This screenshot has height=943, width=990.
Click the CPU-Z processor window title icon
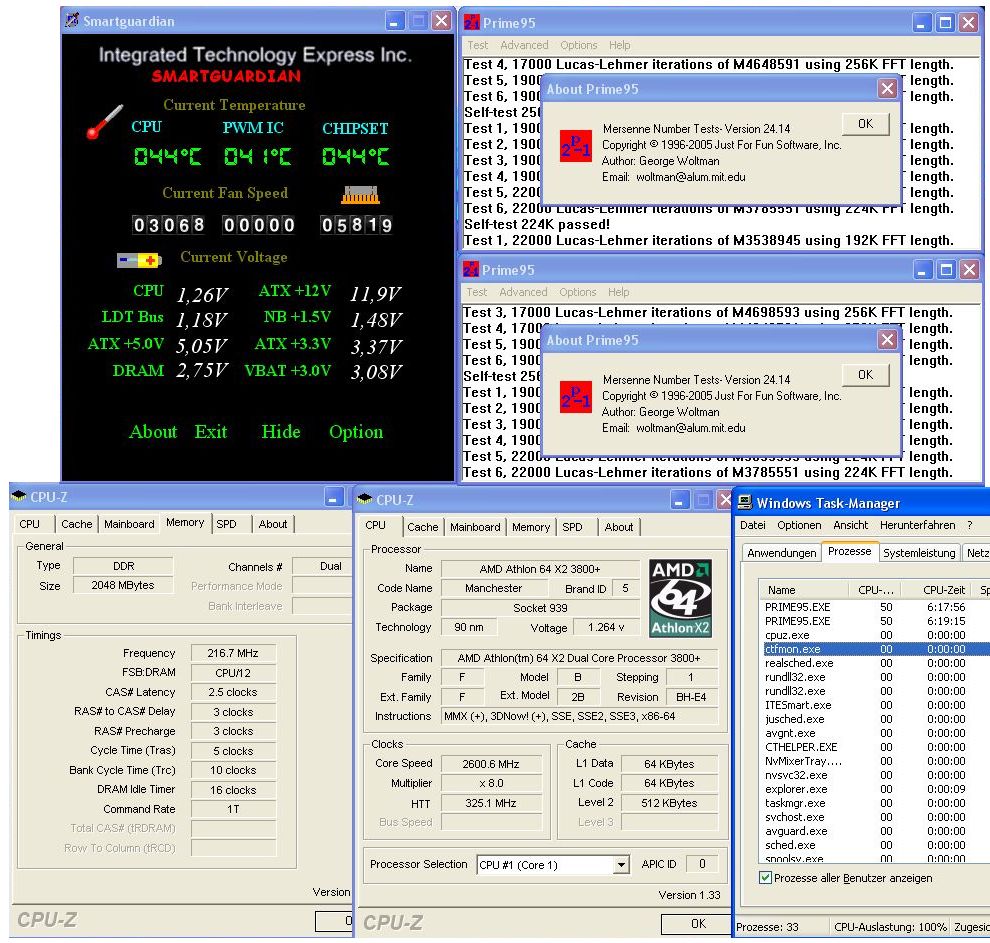364,499
